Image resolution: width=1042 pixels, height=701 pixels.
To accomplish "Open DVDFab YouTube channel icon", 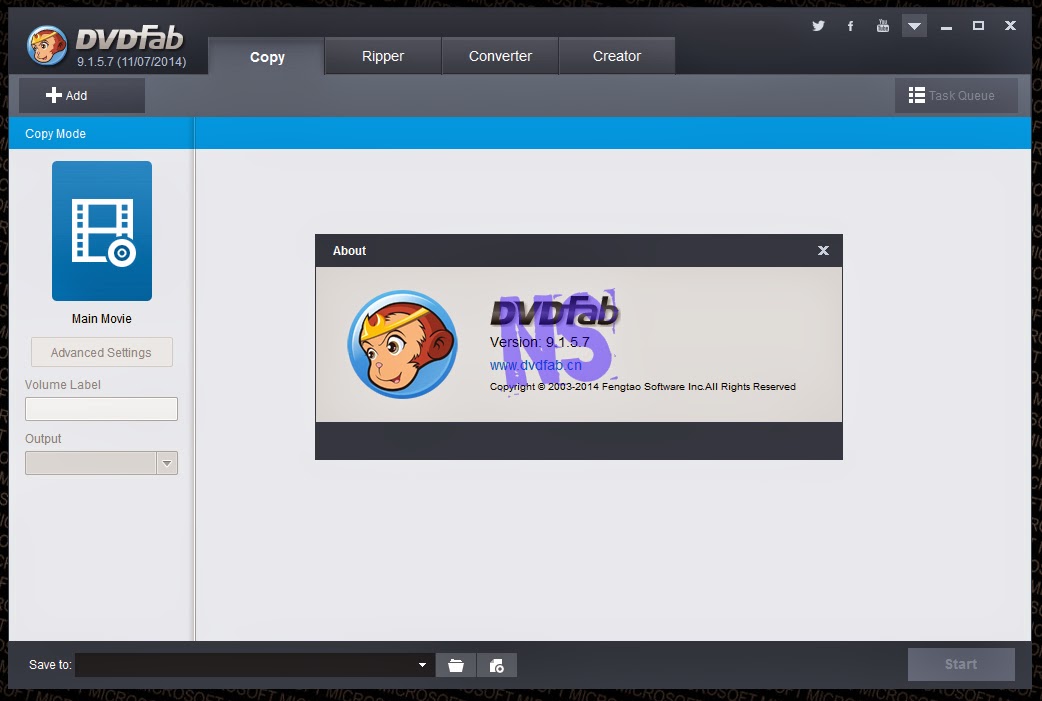I will click(883, 26).
